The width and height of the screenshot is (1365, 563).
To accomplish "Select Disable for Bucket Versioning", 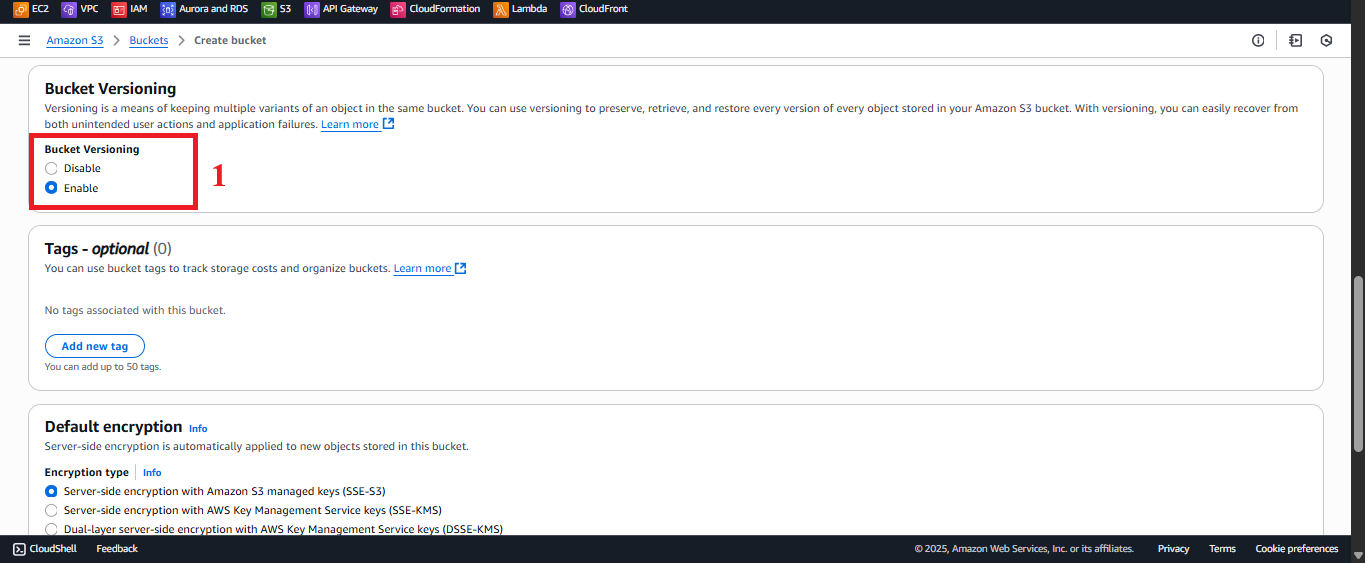I will pos(51,169).
